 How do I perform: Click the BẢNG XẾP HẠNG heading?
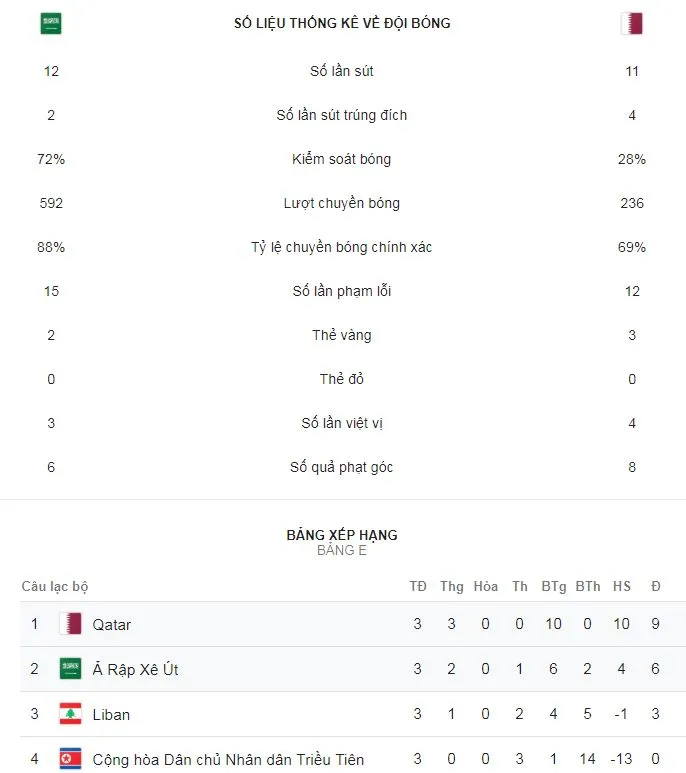click(x=342, y=535)
